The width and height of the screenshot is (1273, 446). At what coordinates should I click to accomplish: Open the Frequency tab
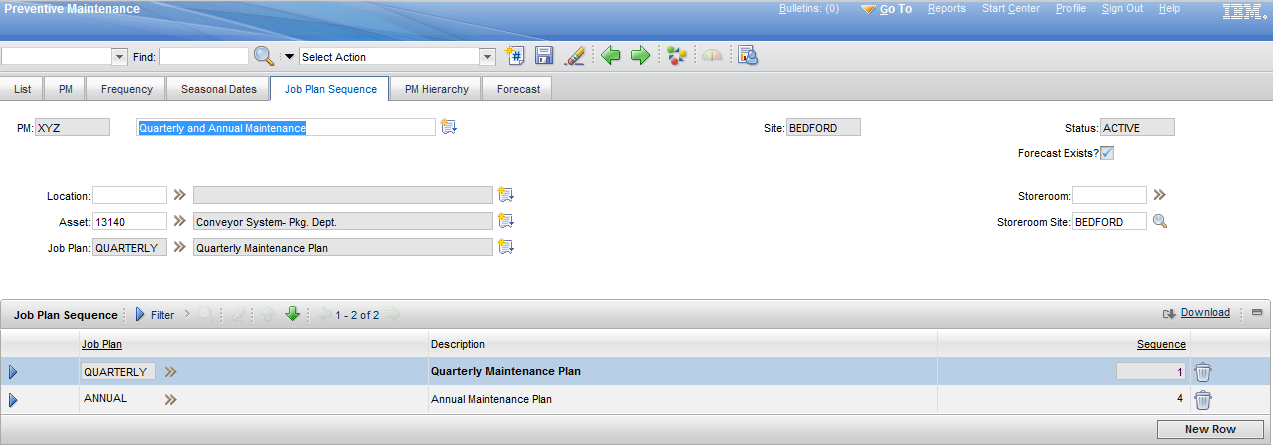(x=127, y=89)
